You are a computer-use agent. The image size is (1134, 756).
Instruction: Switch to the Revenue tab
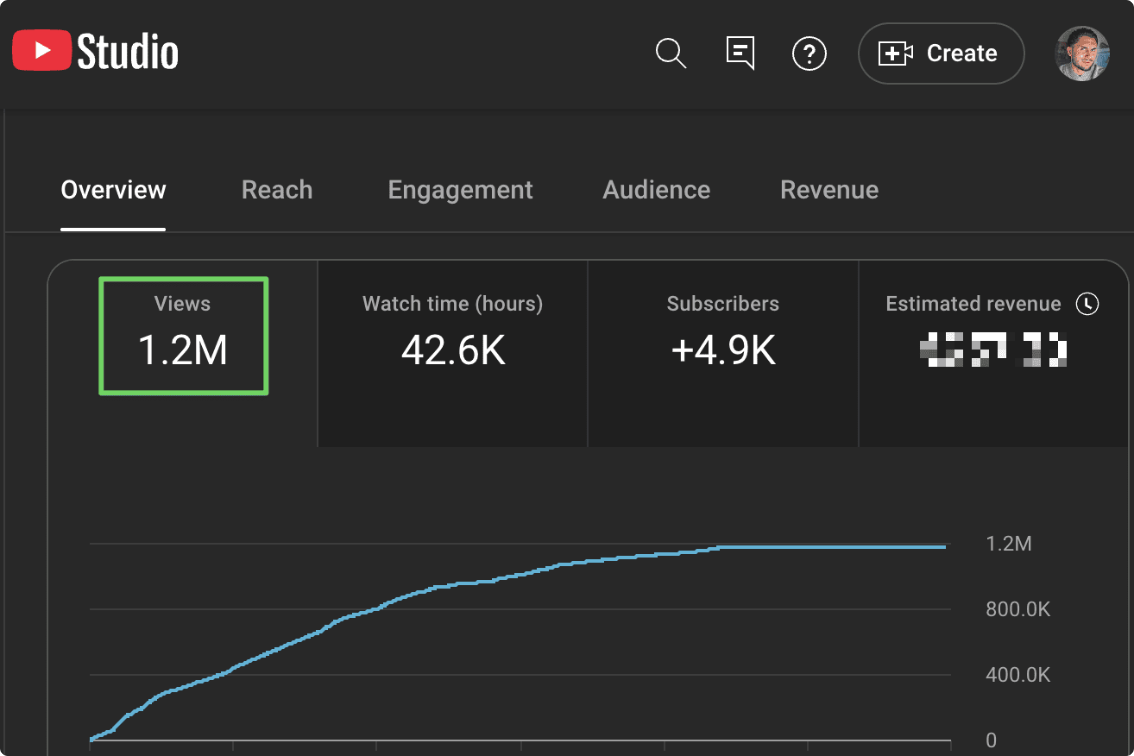coord(829,190)
